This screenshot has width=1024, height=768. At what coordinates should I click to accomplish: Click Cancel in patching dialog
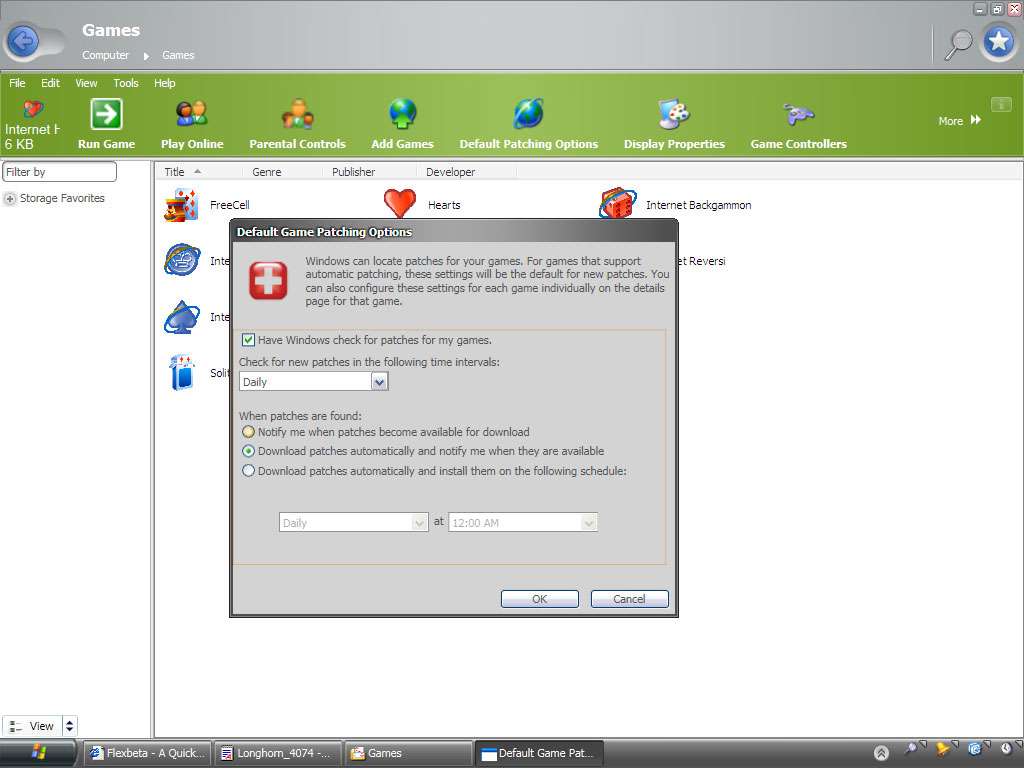coord(629,599)
